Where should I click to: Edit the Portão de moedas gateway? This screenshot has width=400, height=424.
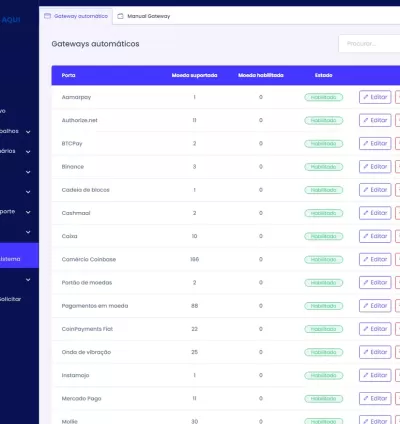375,283
